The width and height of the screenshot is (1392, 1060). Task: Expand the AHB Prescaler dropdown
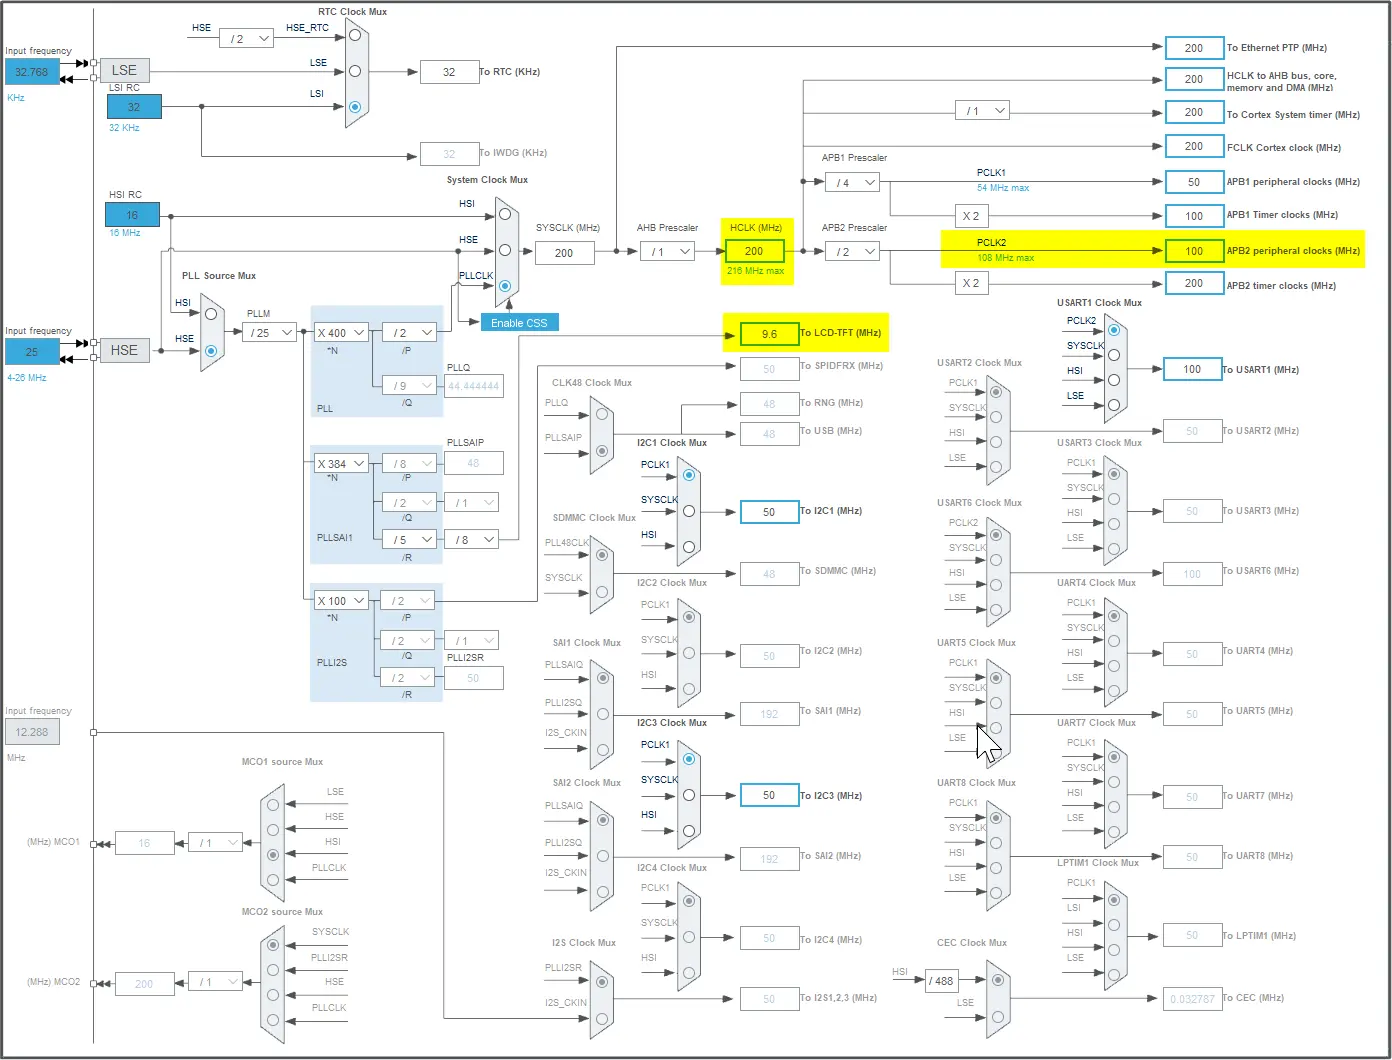[x=667, y=251]
